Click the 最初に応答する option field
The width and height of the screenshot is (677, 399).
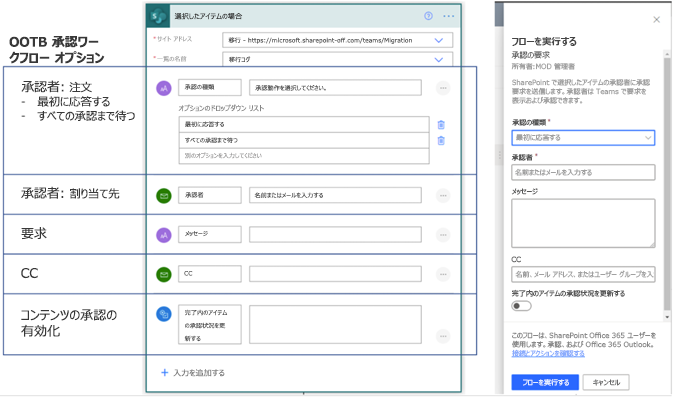[304, 124]
